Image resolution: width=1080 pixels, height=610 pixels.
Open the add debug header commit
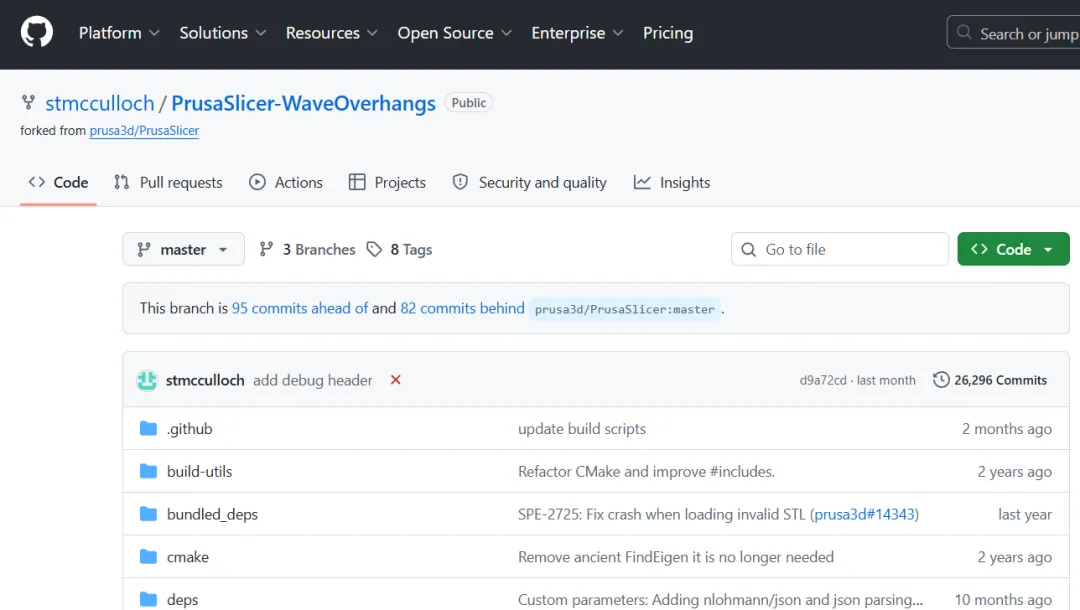[312, 380]
